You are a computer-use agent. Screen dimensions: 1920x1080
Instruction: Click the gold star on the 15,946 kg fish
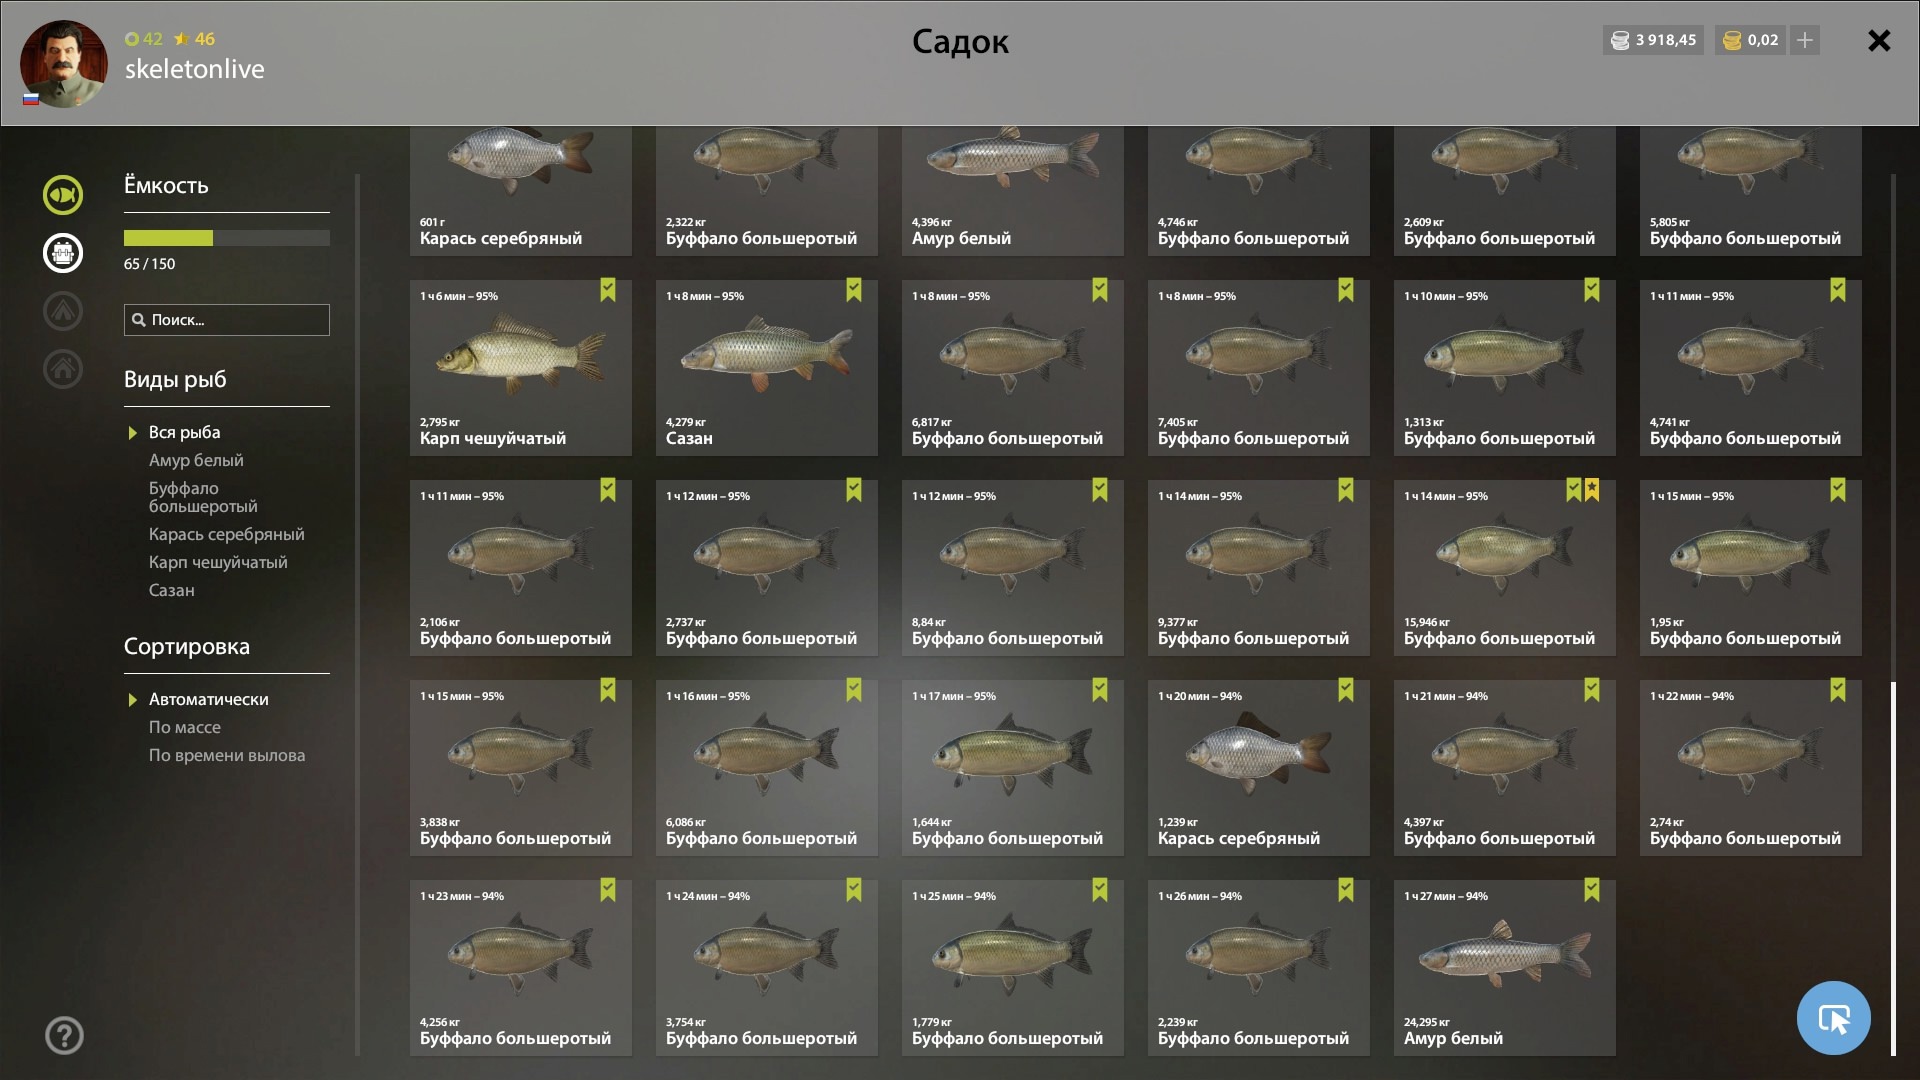pyautogui.click(x=1592, y=489)
